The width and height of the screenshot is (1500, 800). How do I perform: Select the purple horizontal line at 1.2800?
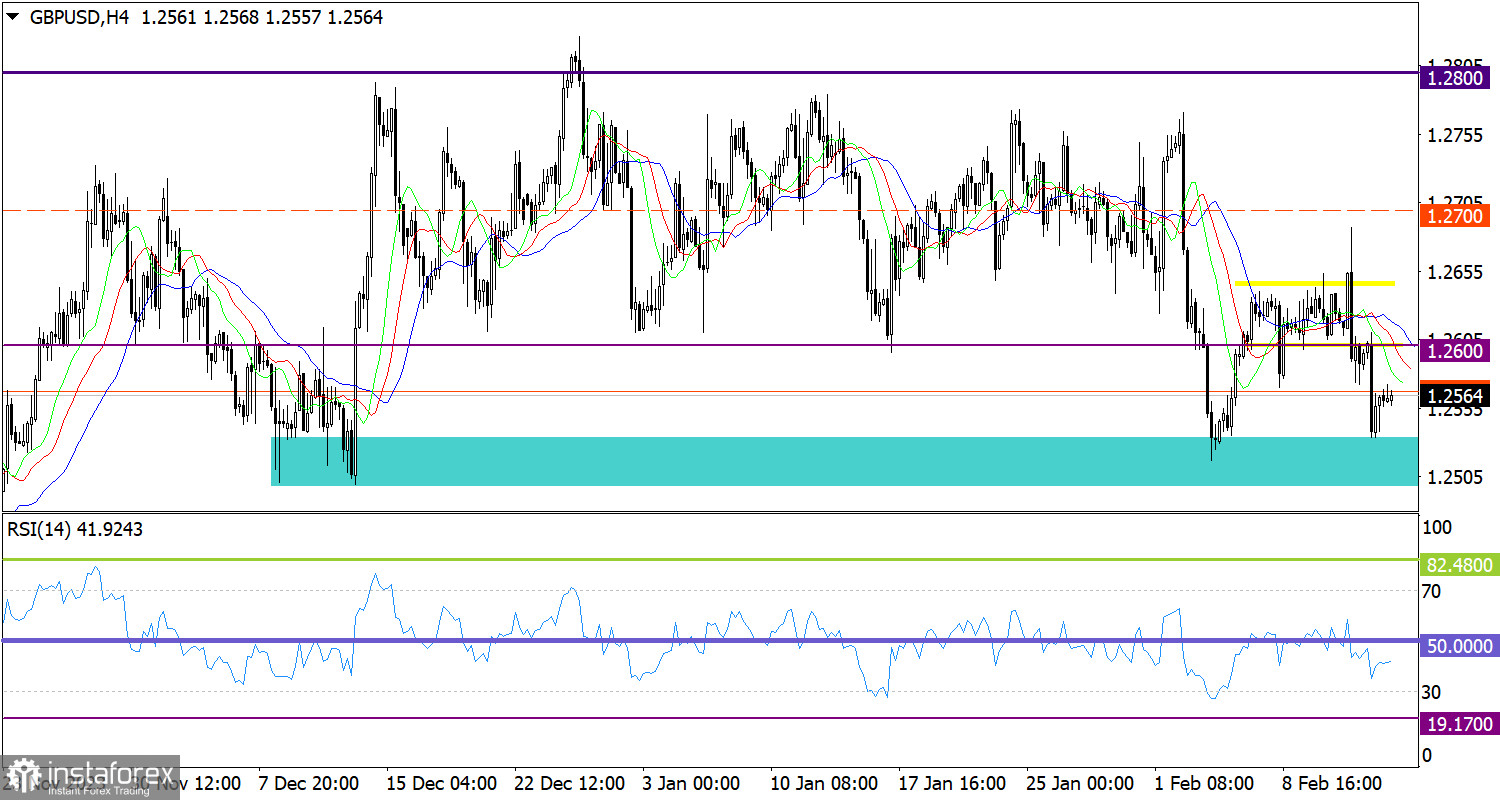click(709, 72)
